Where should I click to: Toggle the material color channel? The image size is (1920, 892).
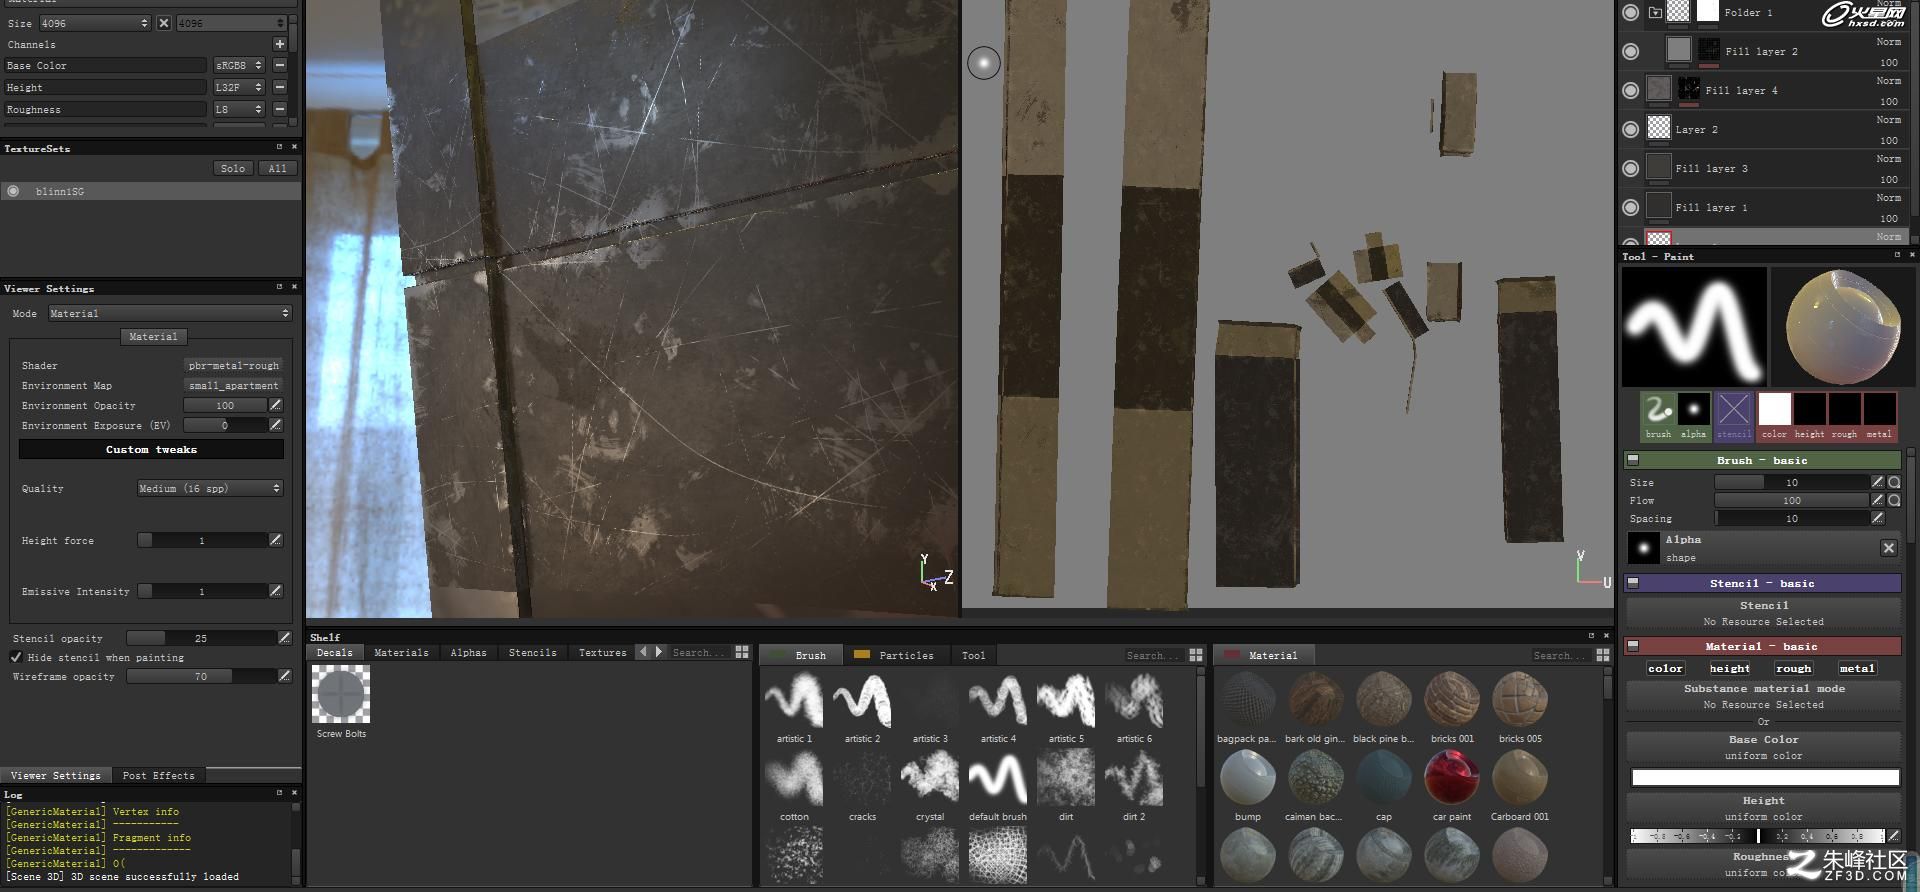(x=1666, y=668)
